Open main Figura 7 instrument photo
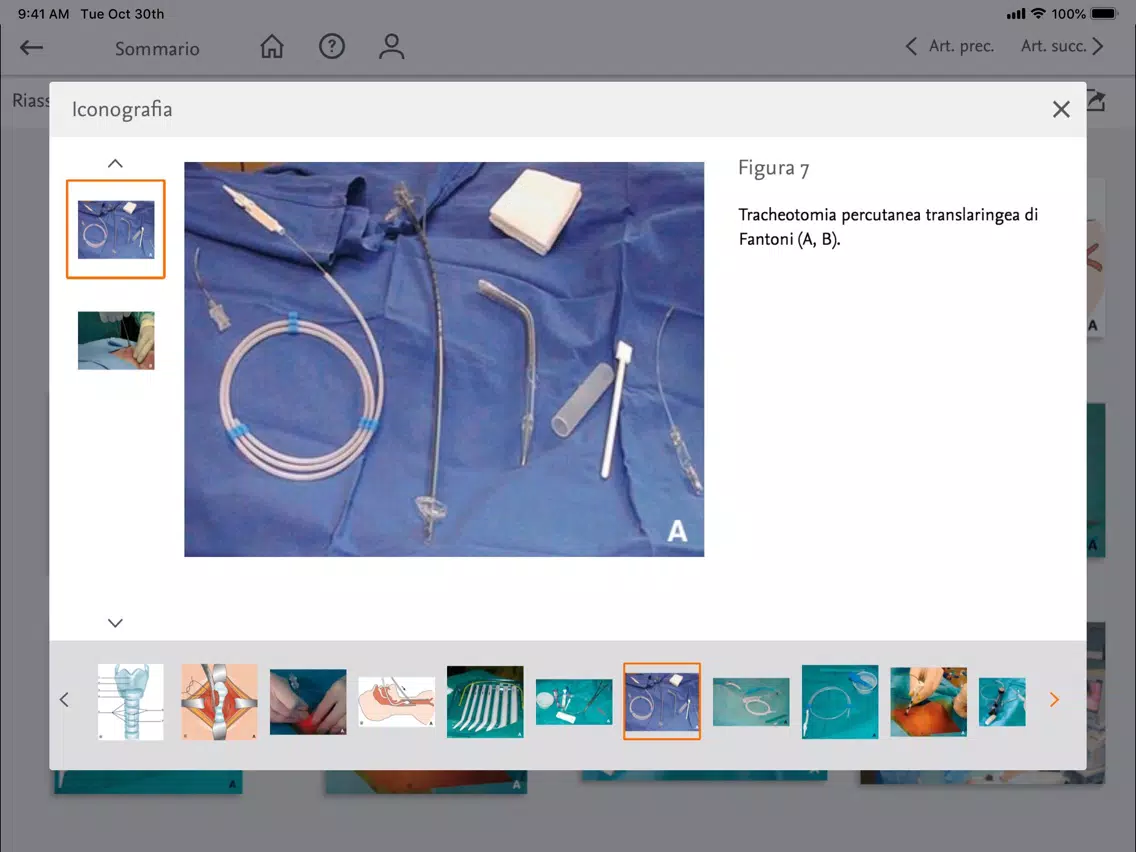Screen dimensions: 1136x852 pyautogui.click(x=444, y=359)
